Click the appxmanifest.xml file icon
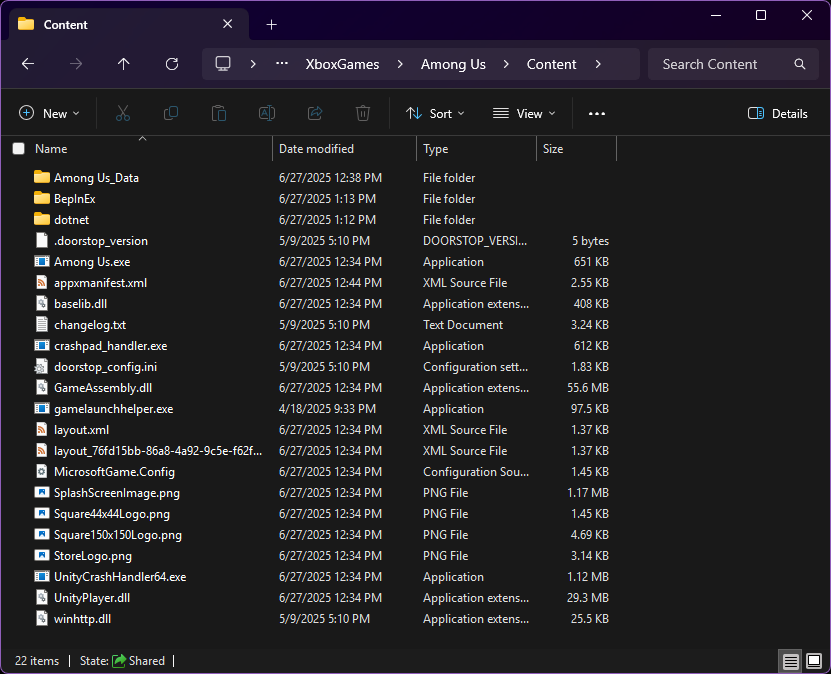Viewport: 831px width, 674px height. [x=42, y=282]
